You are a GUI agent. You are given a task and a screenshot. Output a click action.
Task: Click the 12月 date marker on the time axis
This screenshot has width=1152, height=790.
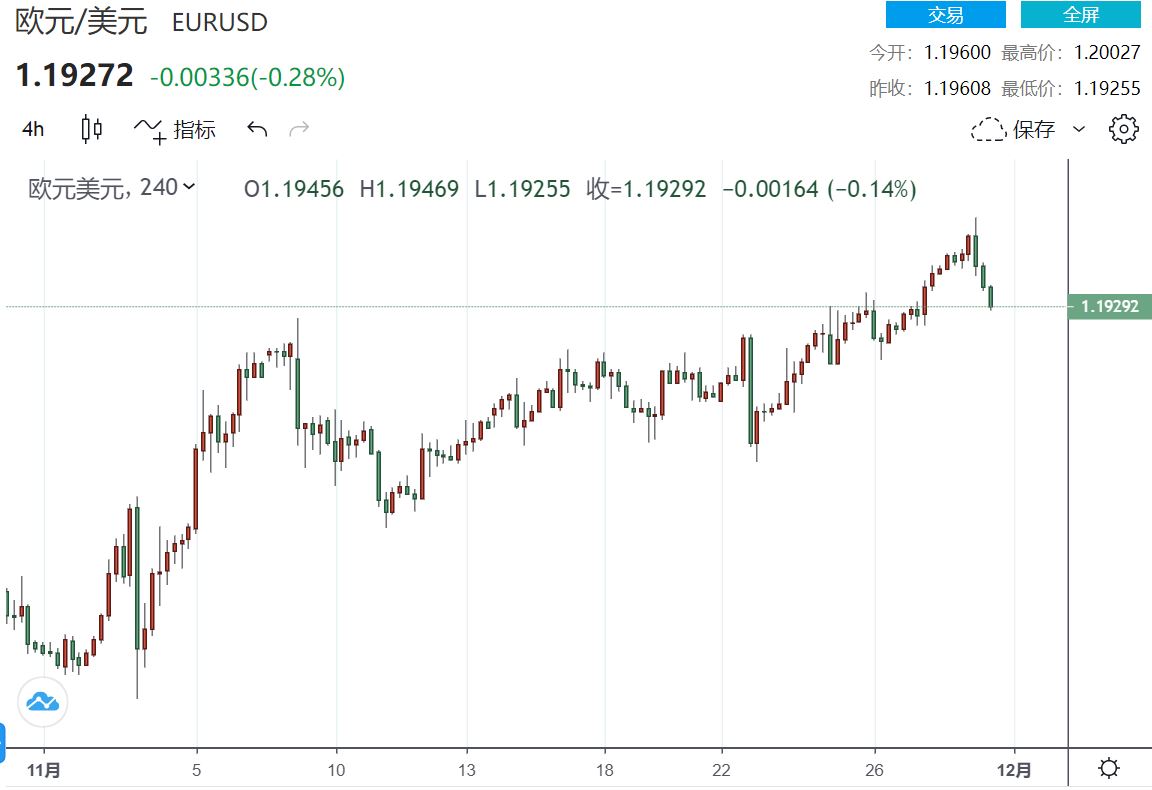[1014, 770]
